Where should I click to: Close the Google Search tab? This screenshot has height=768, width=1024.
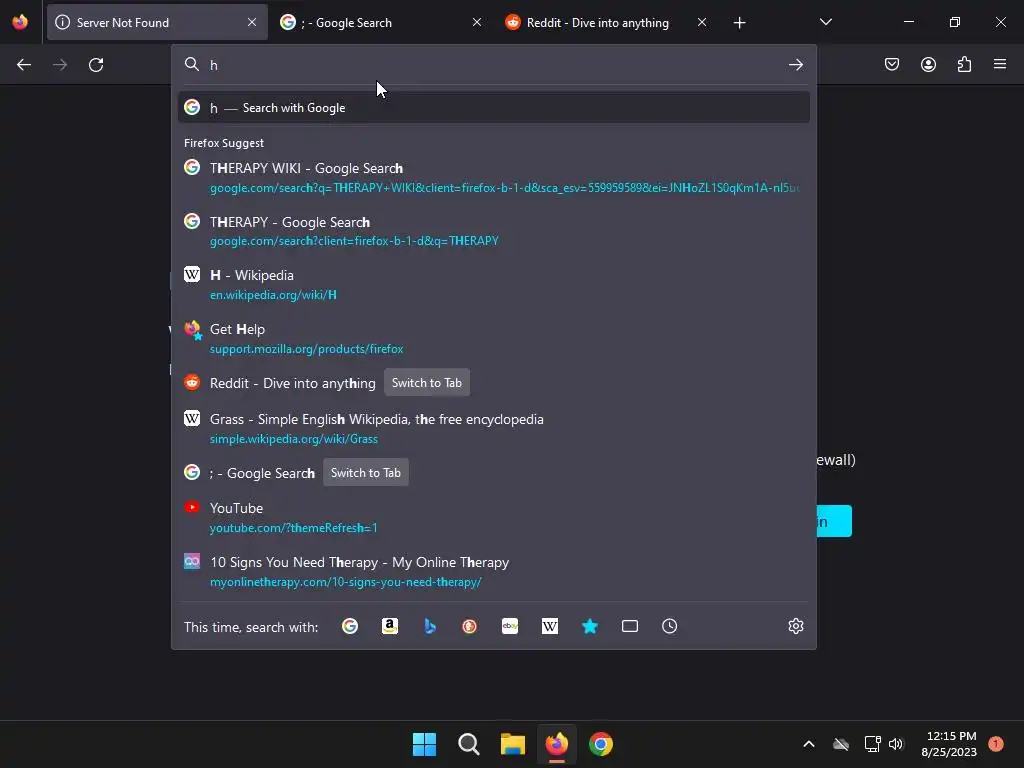pyautogui.click(x=477, y=22)
